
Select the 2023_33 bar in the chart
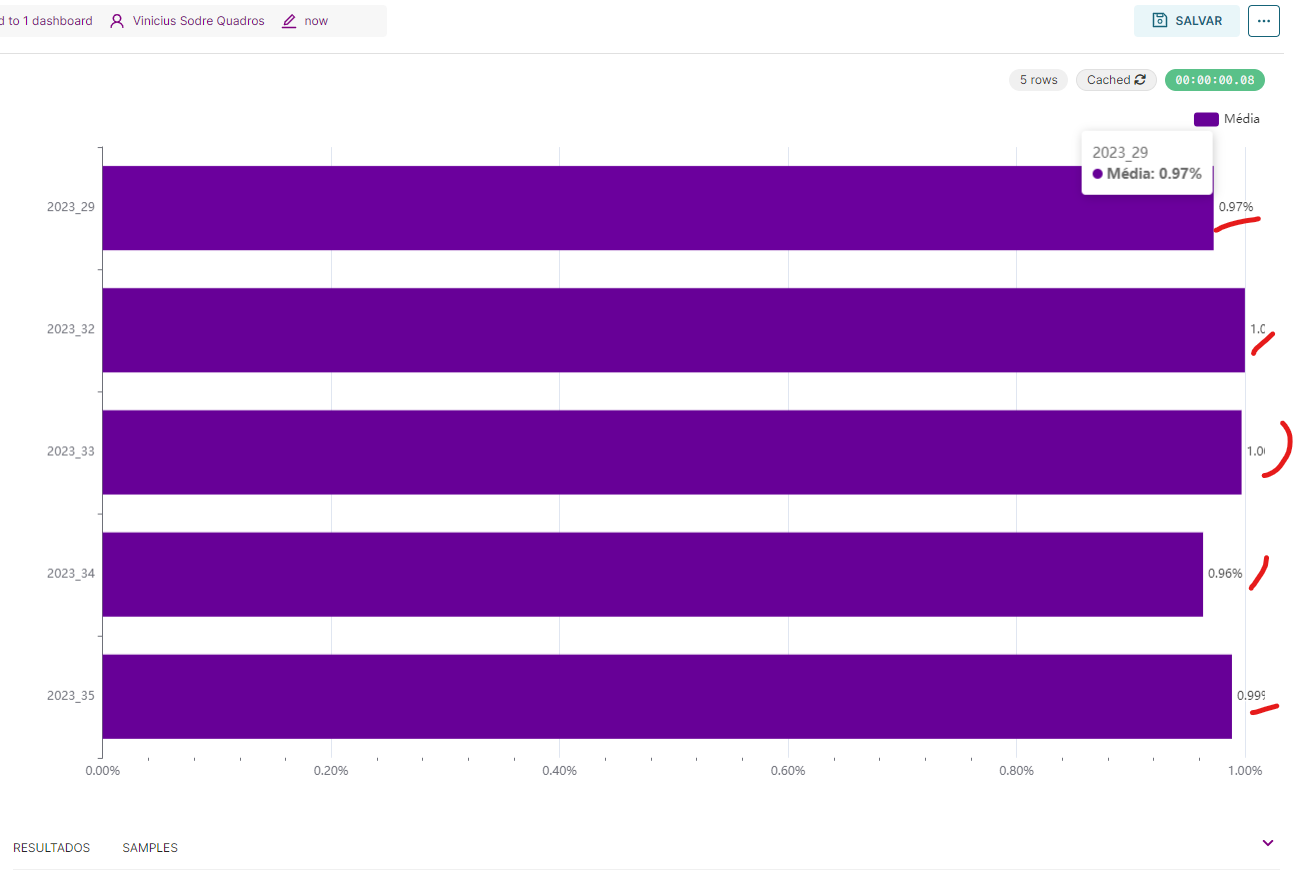point(670,451)
